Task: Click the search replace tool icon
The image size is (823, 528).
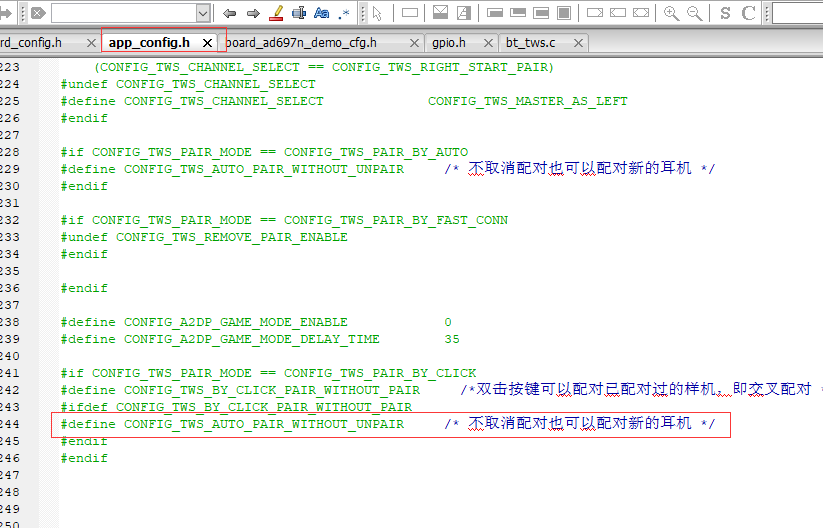Action: coord(299,13)
